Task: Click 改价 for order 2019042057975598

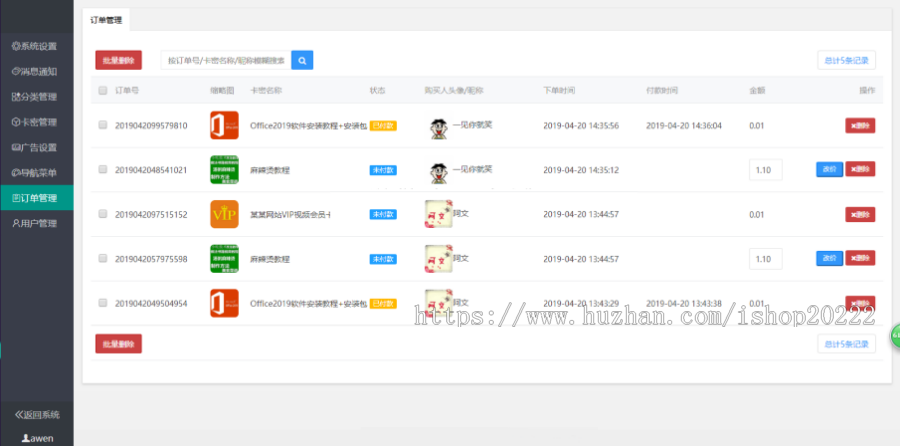Action: 829,258
